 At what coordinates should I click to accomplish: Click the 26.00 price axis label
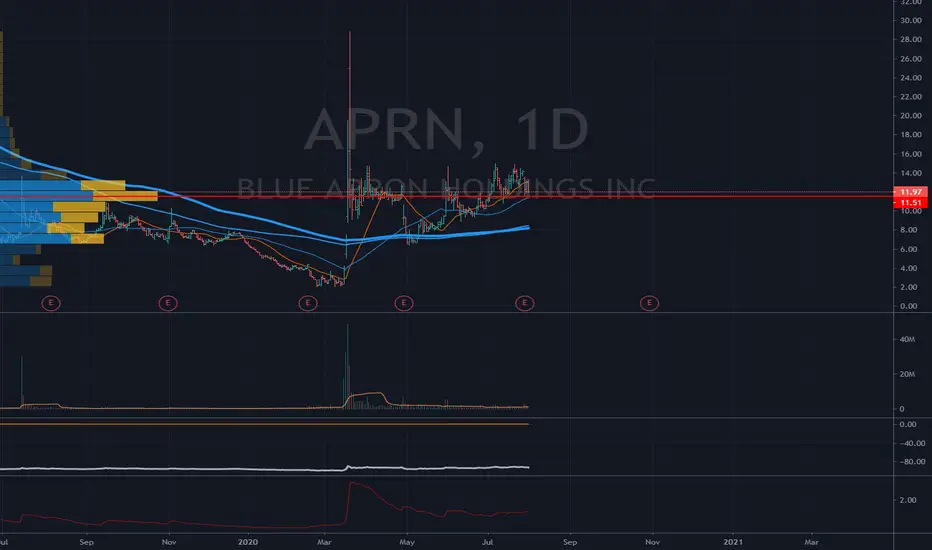911,58
